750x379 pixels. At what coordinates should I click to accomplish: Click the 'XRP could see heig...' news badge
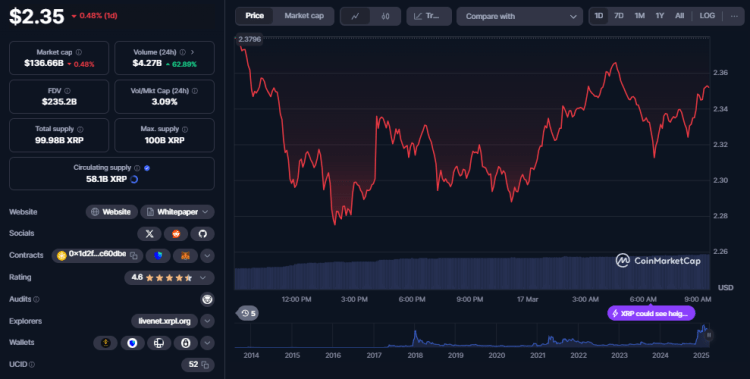[x=651, y=313]
